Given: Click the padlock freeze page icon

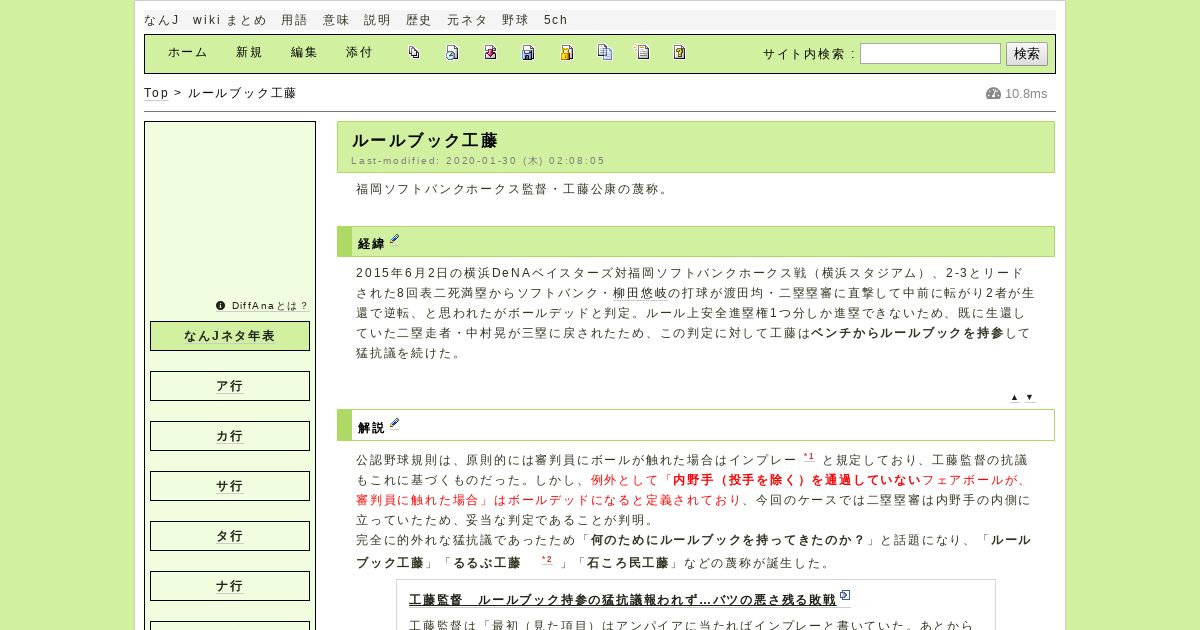Looking at the screenshot, I should pos(566,53).
